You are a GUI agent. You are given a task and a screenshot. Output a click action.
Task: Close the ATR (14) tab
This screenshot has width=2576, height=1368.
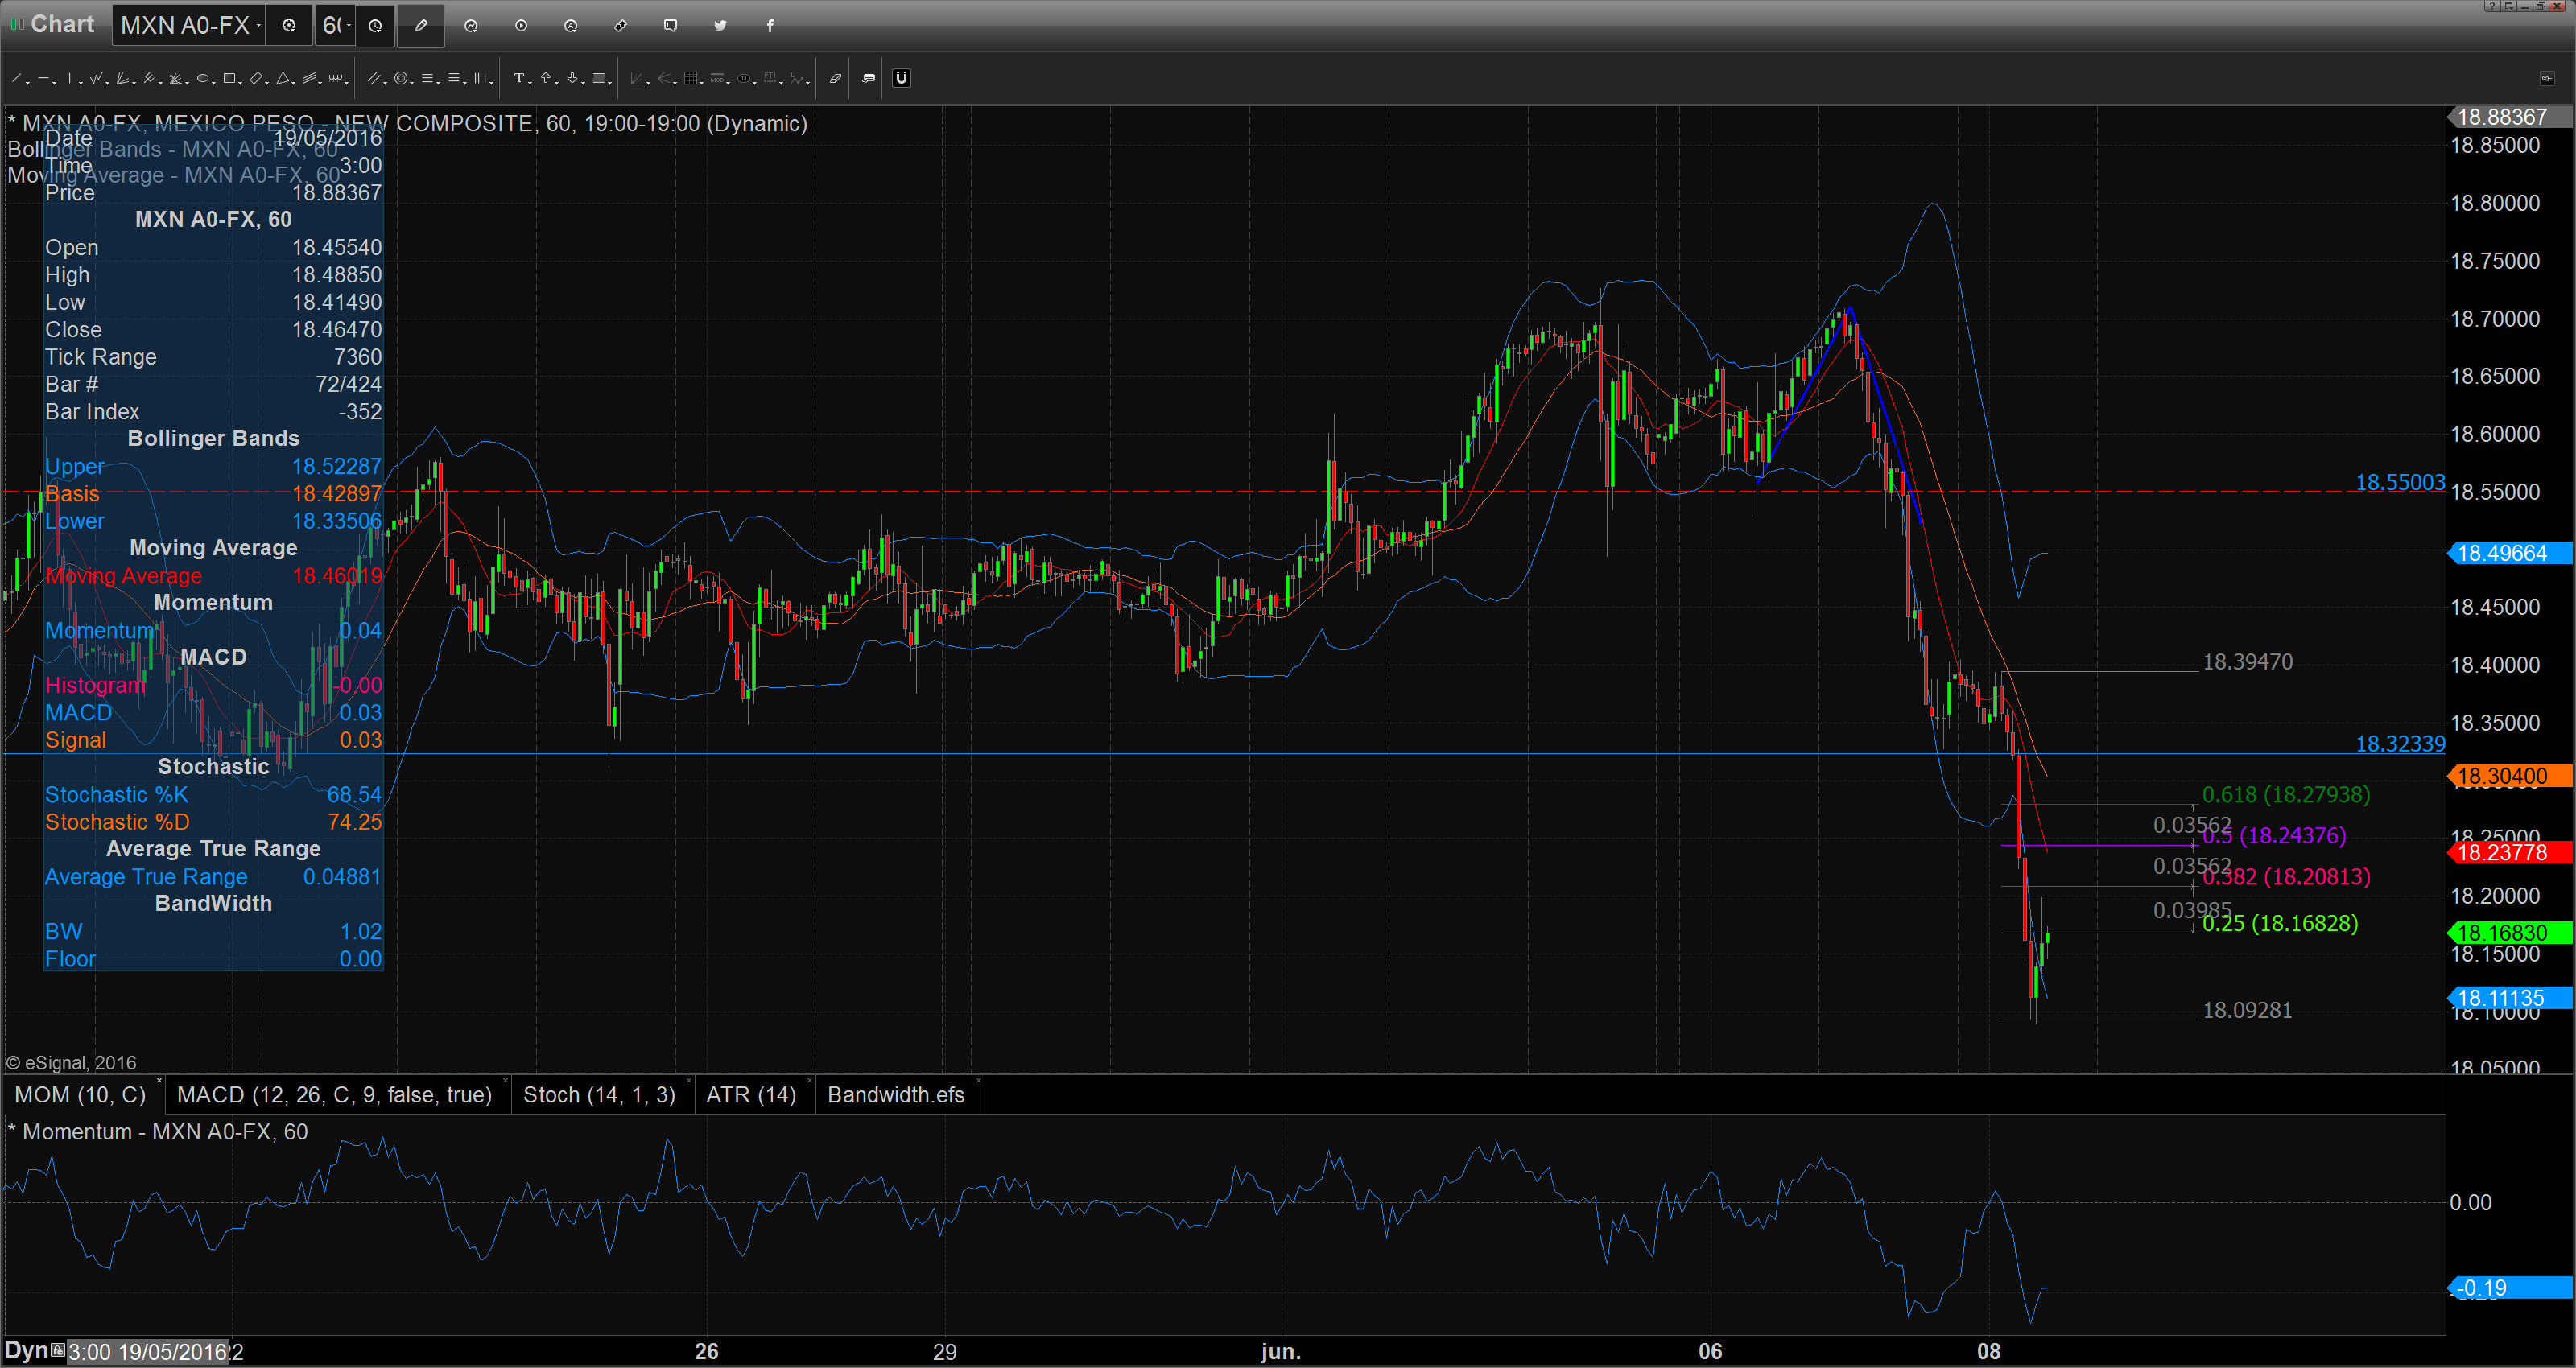pos(810,1082)
